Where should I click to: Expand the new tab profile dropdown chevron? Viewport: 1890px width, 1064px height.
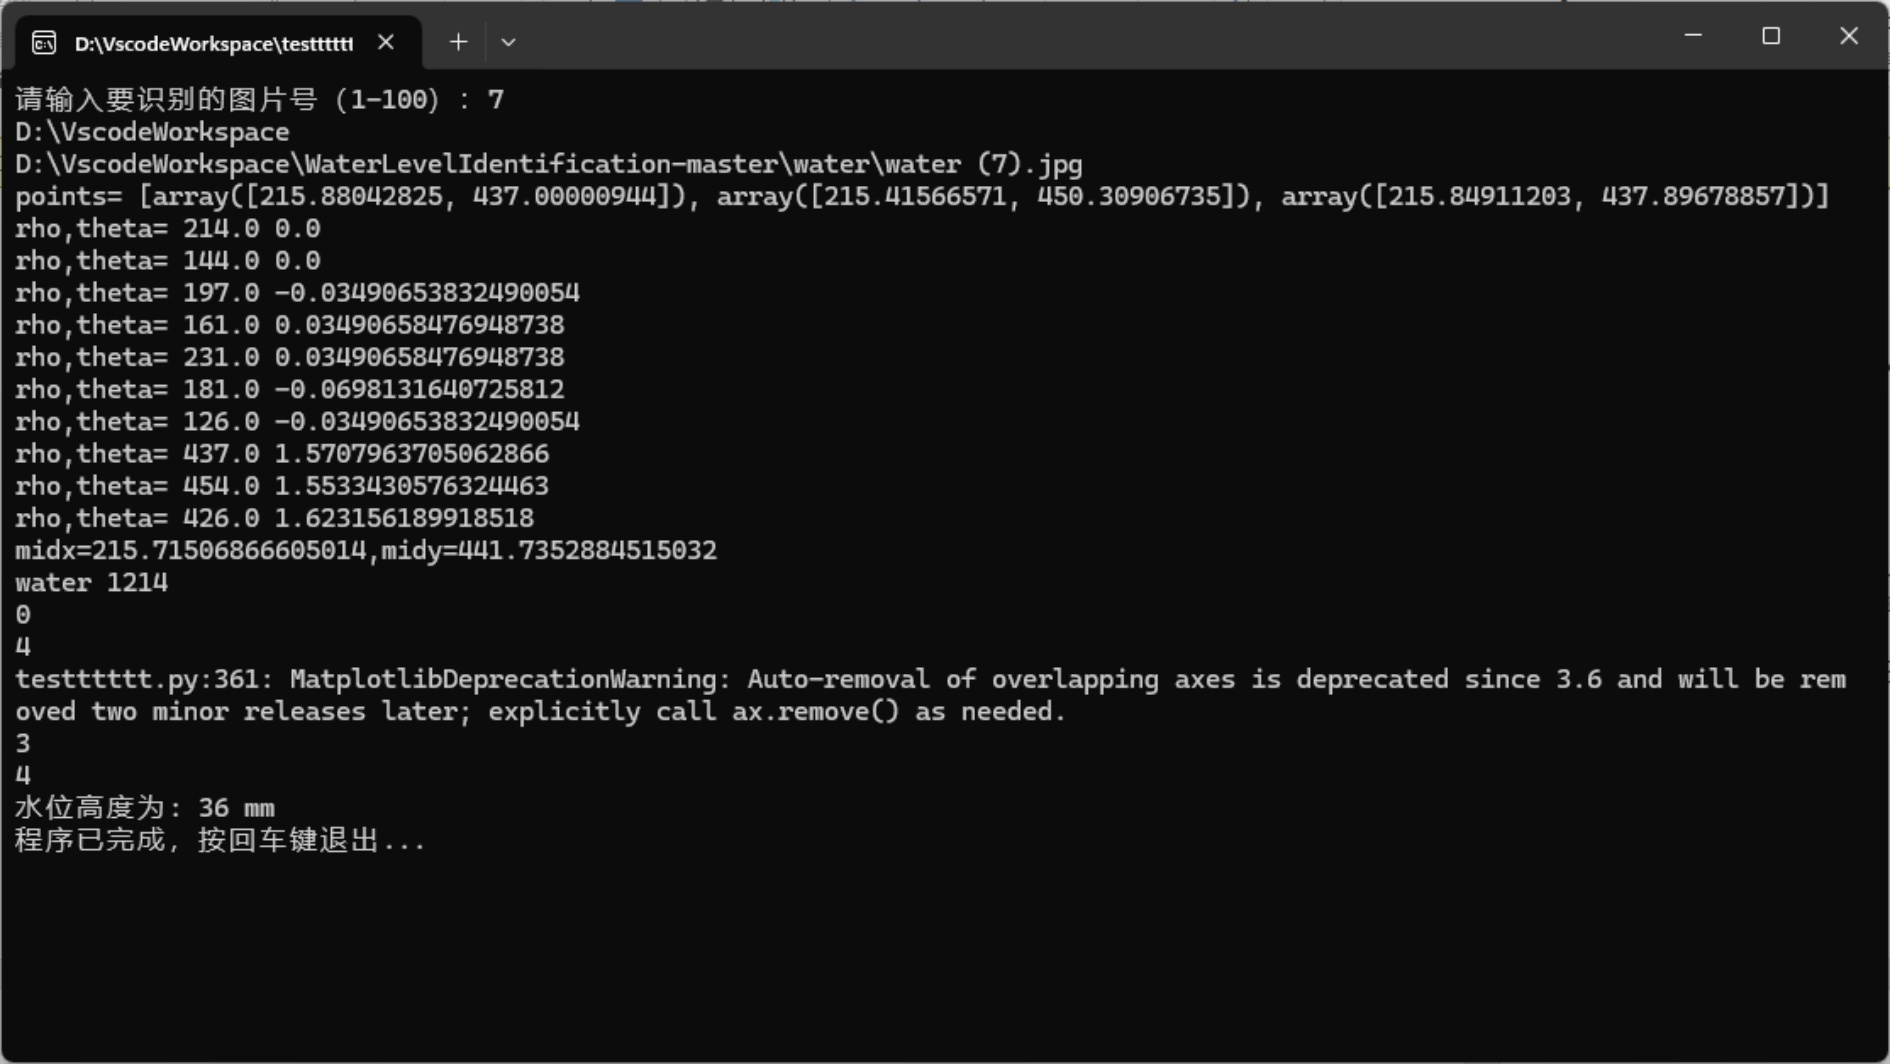(508, 42)
